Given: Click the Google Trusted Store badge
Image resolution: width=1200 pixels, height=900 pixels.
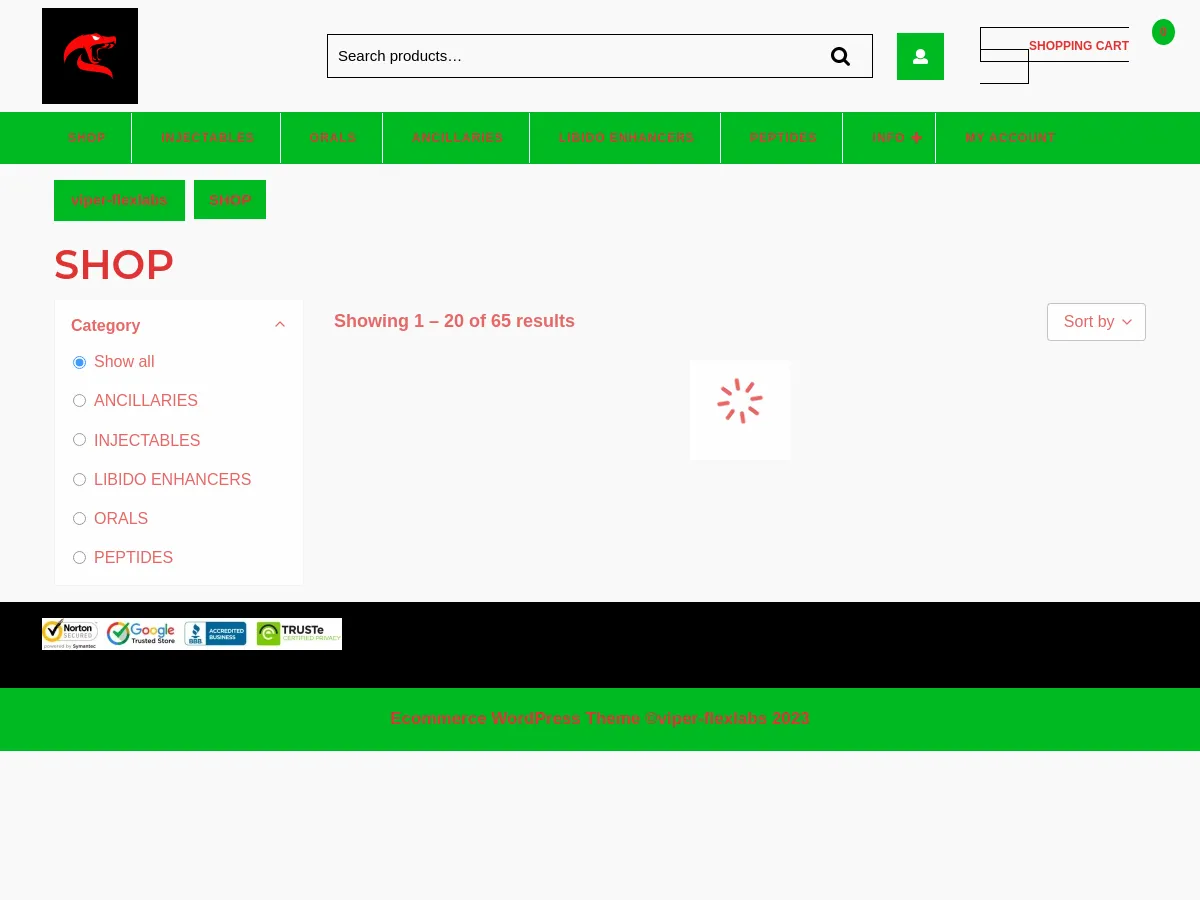Looking at the screenshot, I should pos(141,634).
